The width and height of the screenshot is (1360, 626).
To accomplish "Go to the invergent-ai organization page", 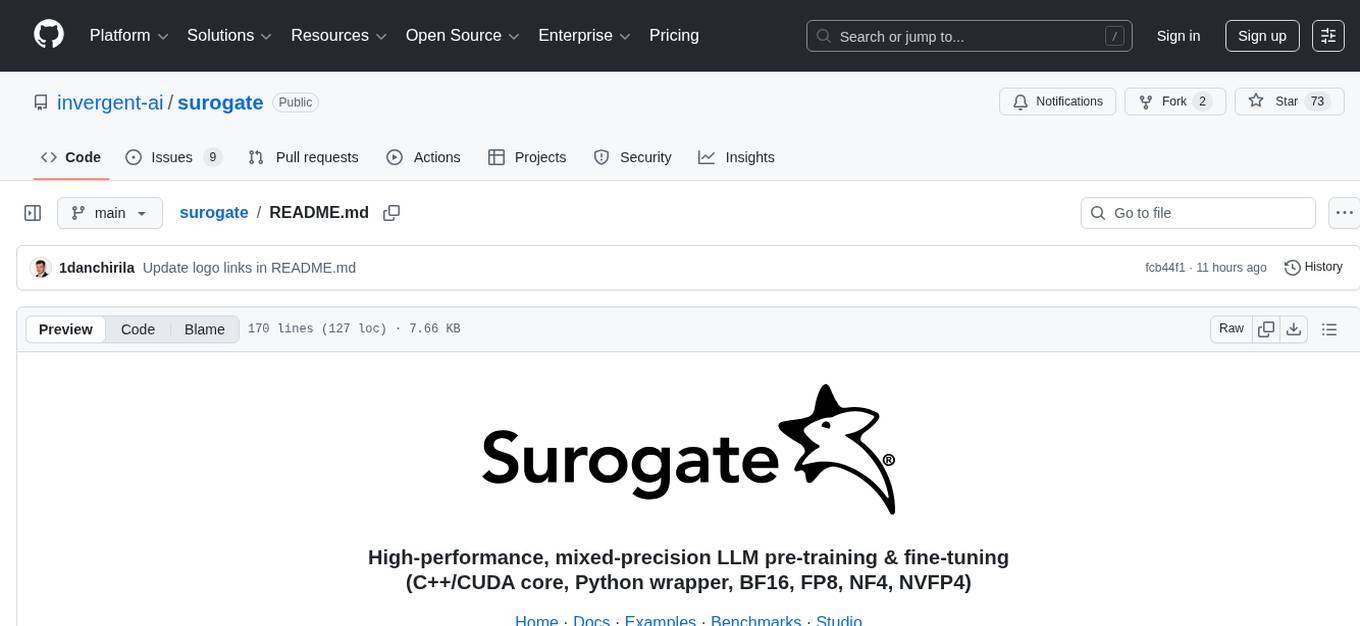I will click(x=110, y=102).
